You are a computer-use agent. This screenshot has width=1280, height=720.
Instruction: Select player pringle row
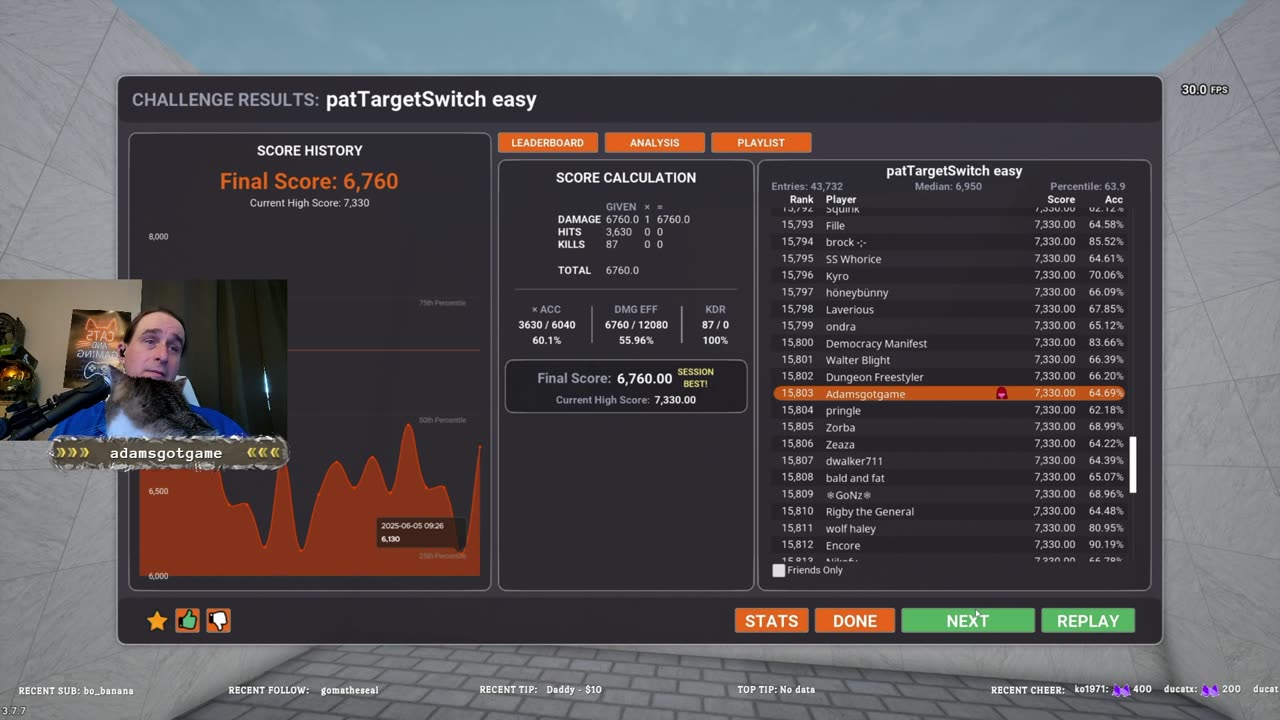click(949, 411)
